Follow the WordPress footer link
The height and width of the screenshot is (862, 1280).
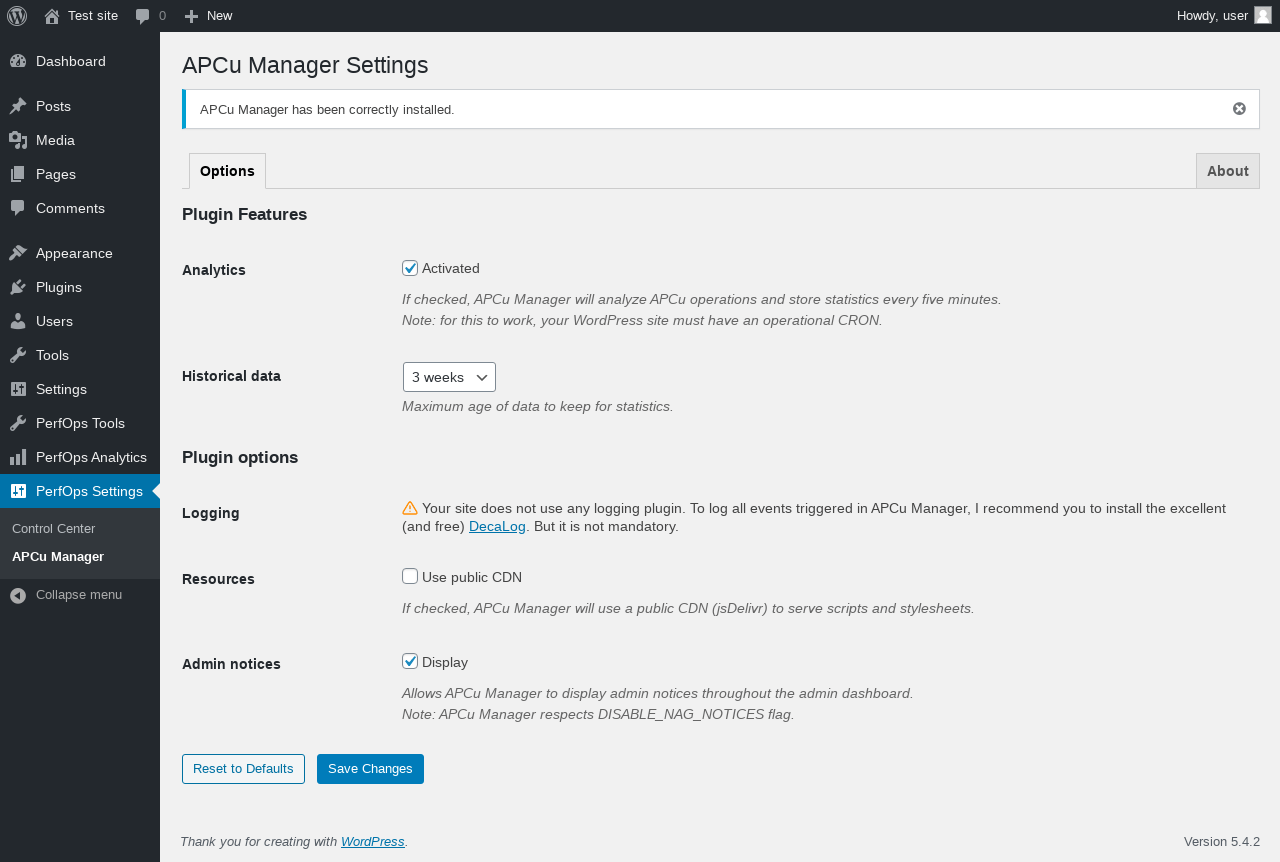372,842
